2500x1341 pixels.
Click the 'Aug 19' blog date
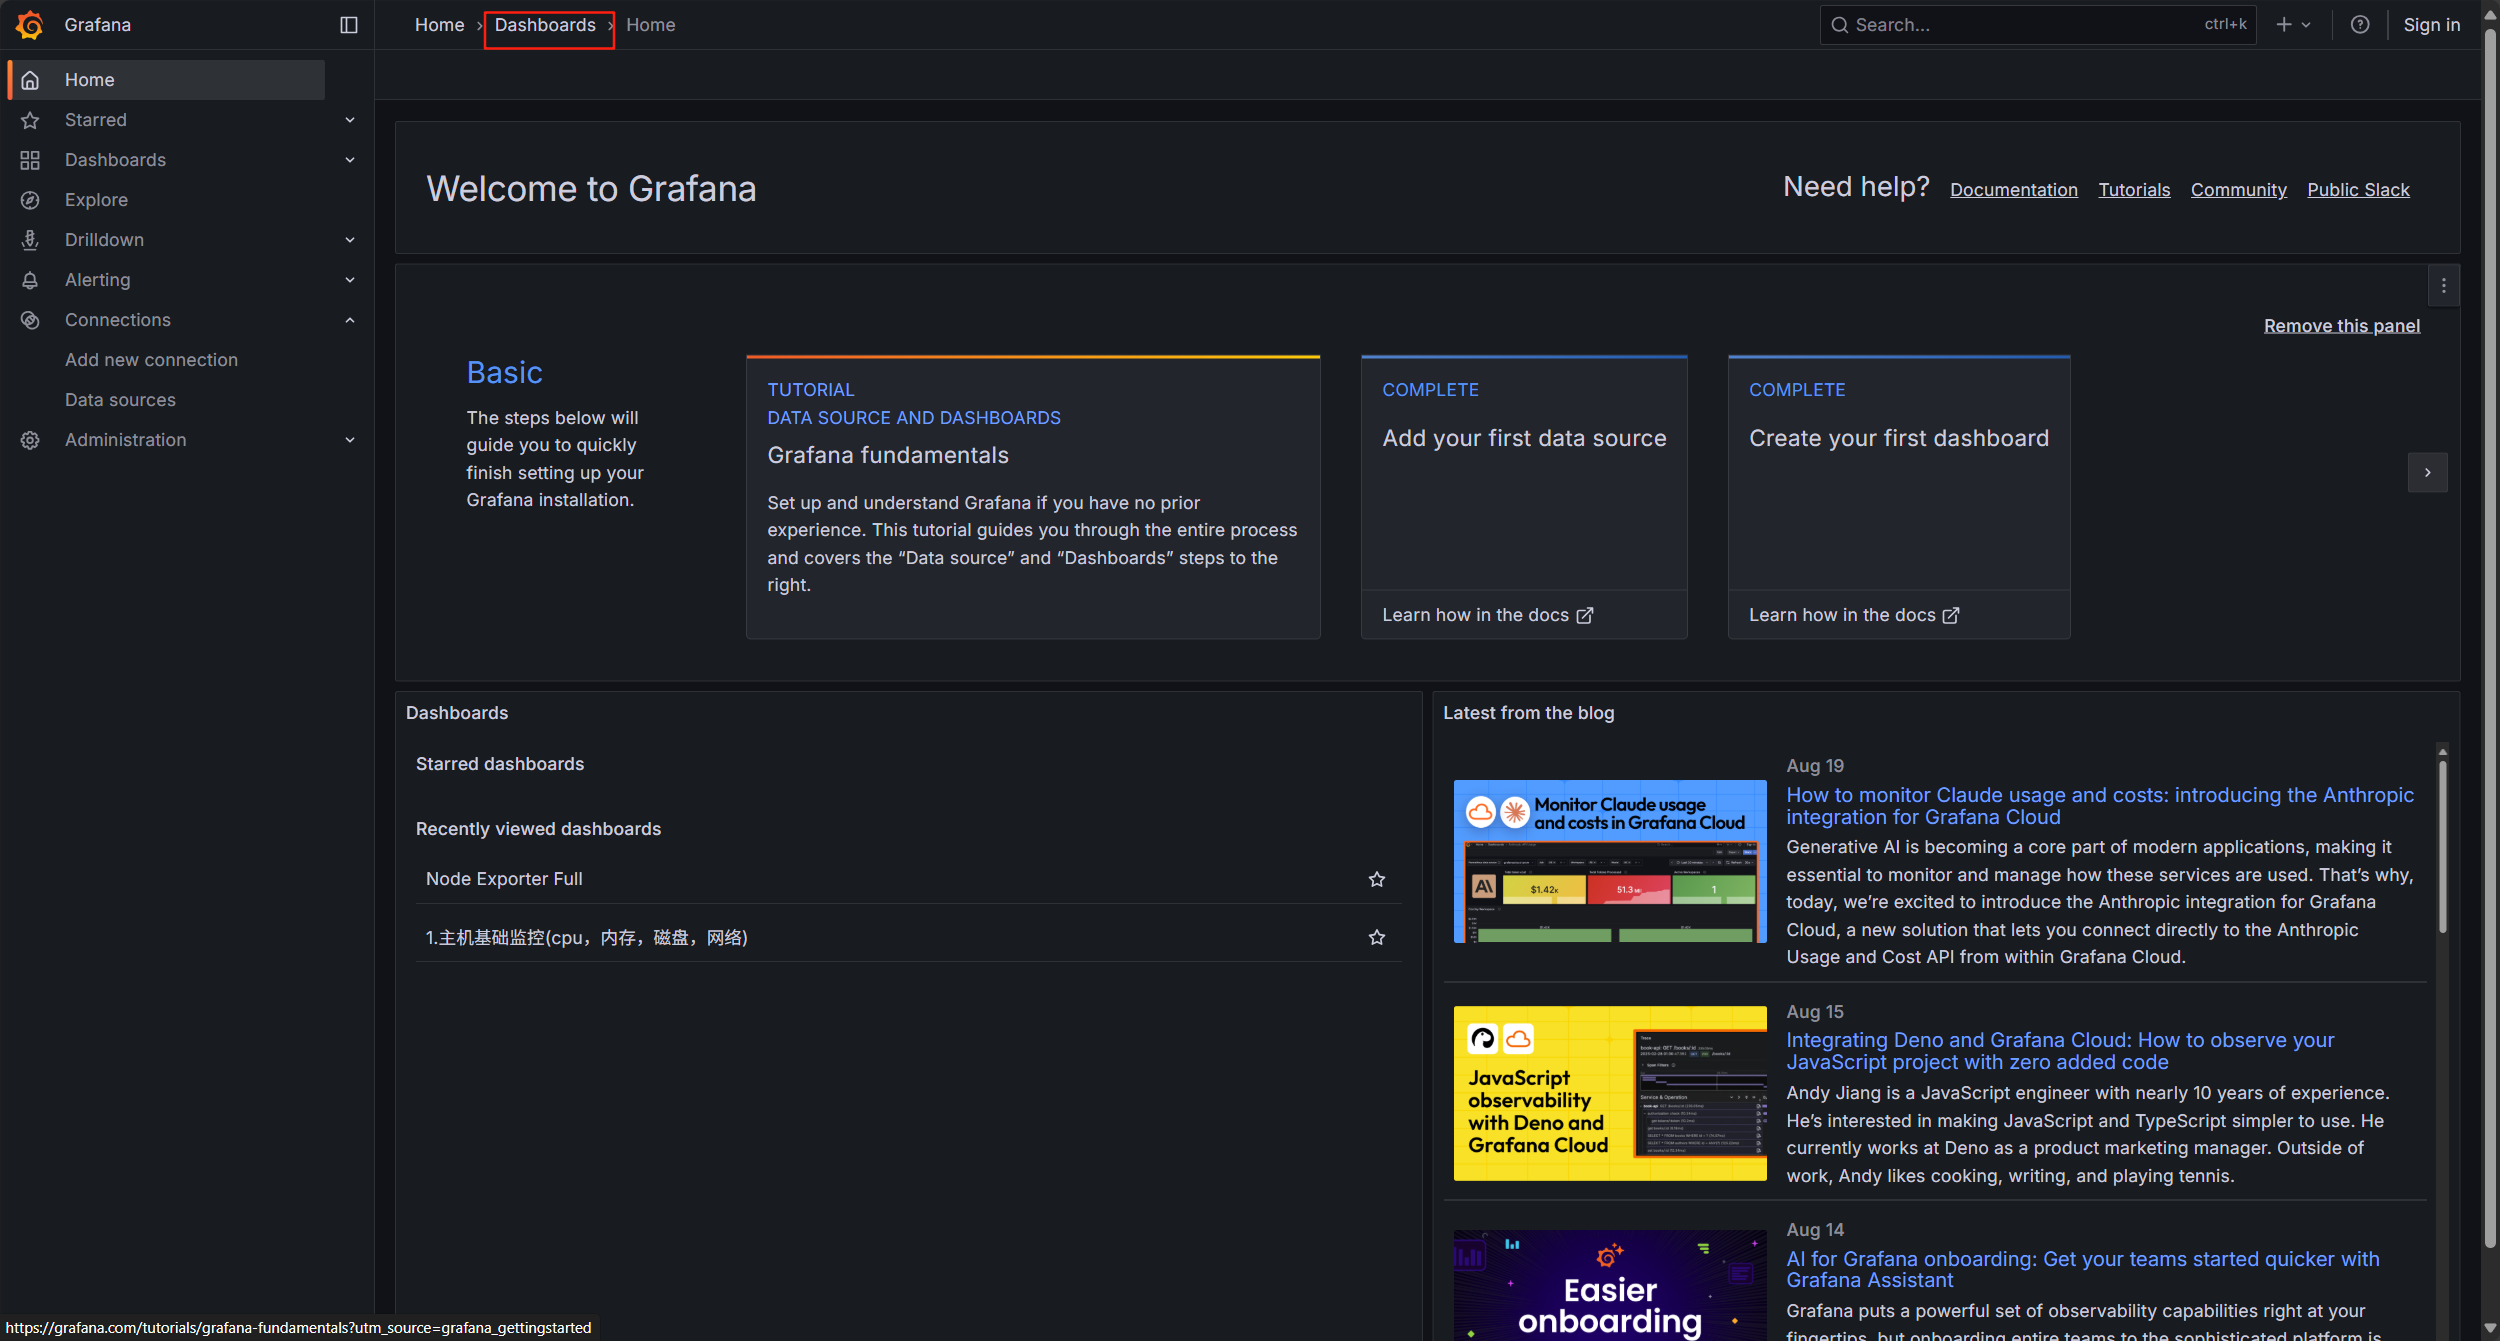point(1814,766)
